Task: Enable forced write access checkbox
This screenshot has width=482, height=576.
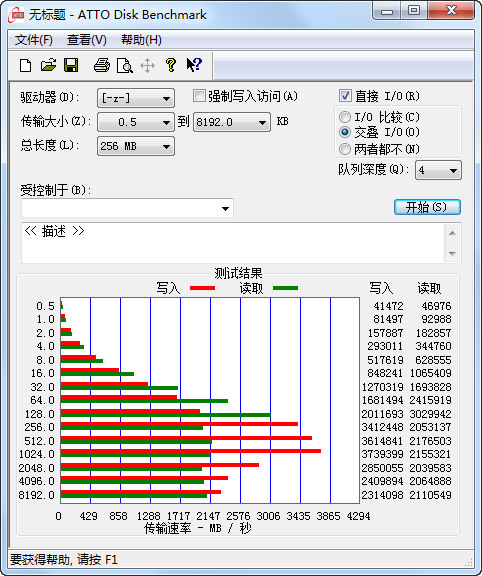Action: tap(199, 96)
